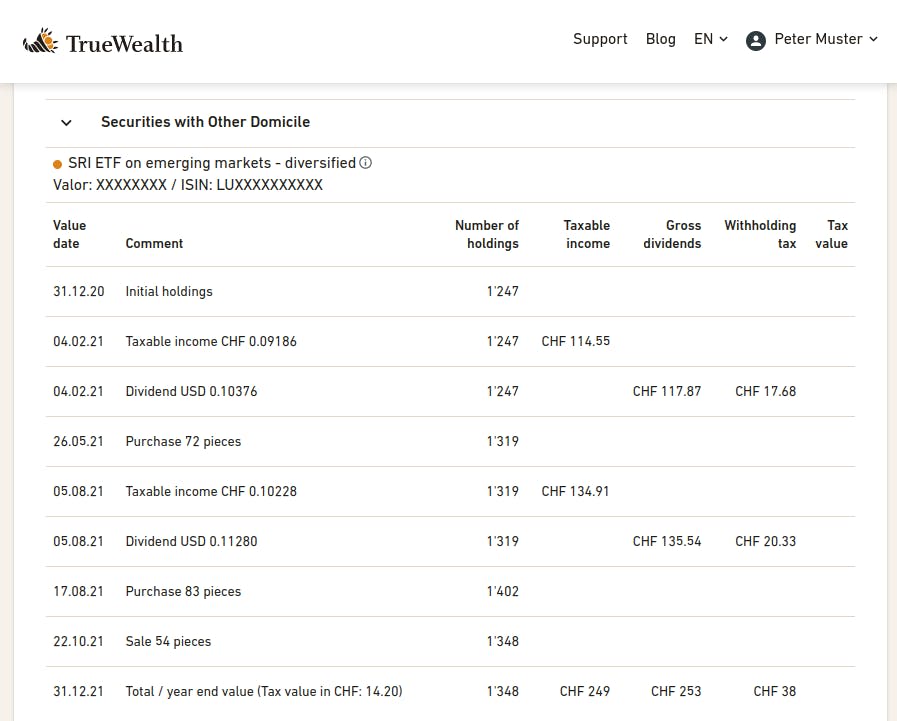Open the Peter Muster account menu
This screenshot has width=897, height=721.
[x=825, y=39]
